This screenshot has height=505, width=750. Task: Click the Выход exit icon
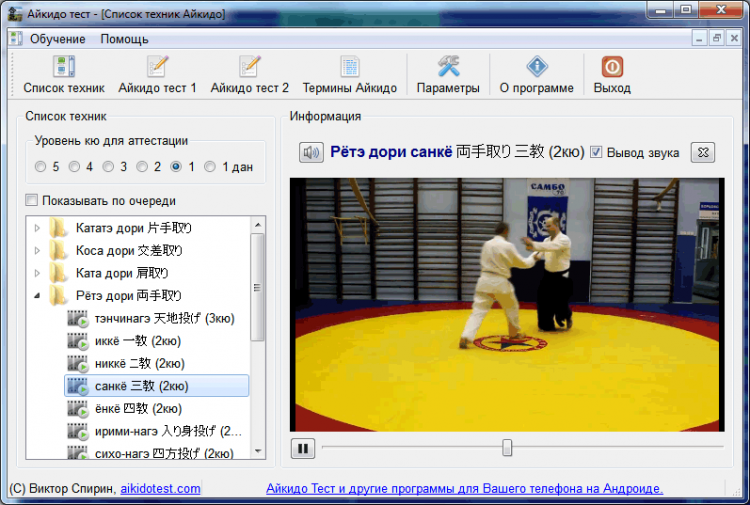point(612,67)
